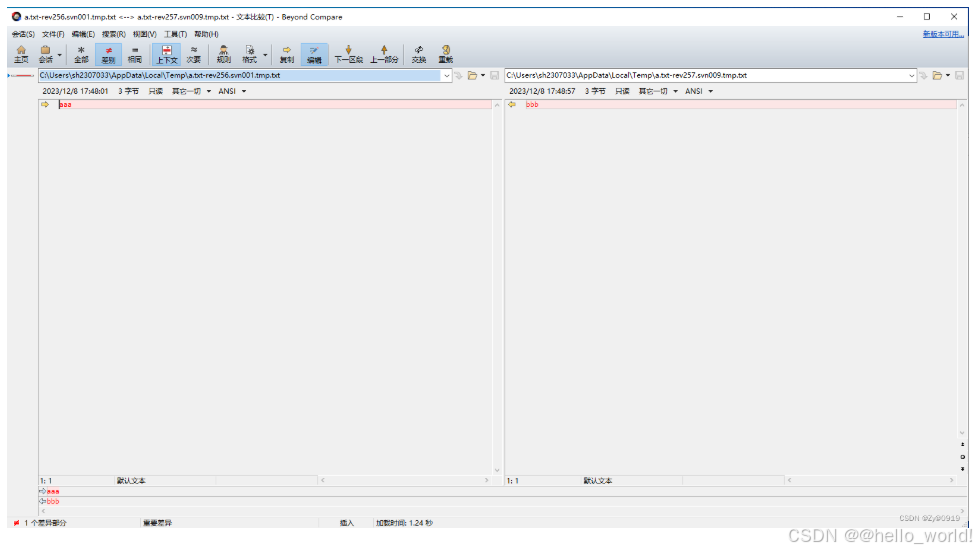Image resolution: width=977 pixels, height=553 pixels.
Task: Click right pane swap arrow icon
Action: click(x=923, y=76)
